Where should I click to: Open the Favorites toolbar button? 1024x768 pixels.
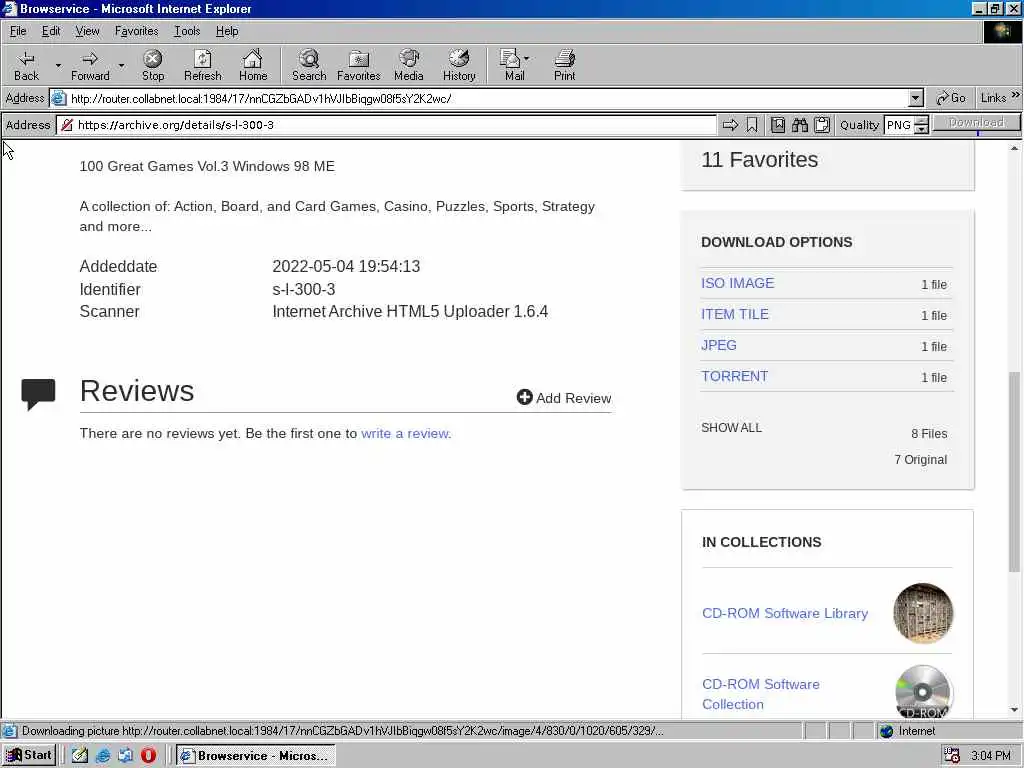pyautogui.click(x=359, y=65)
